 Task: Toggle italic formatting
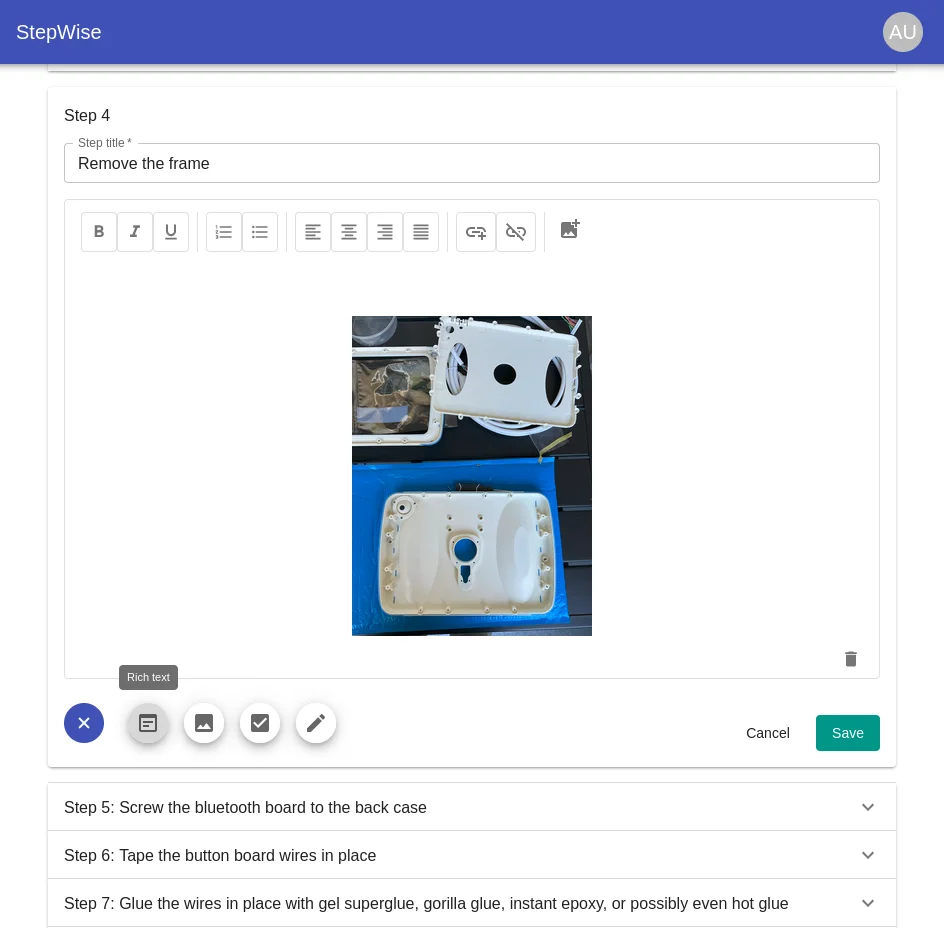[135, 232]
